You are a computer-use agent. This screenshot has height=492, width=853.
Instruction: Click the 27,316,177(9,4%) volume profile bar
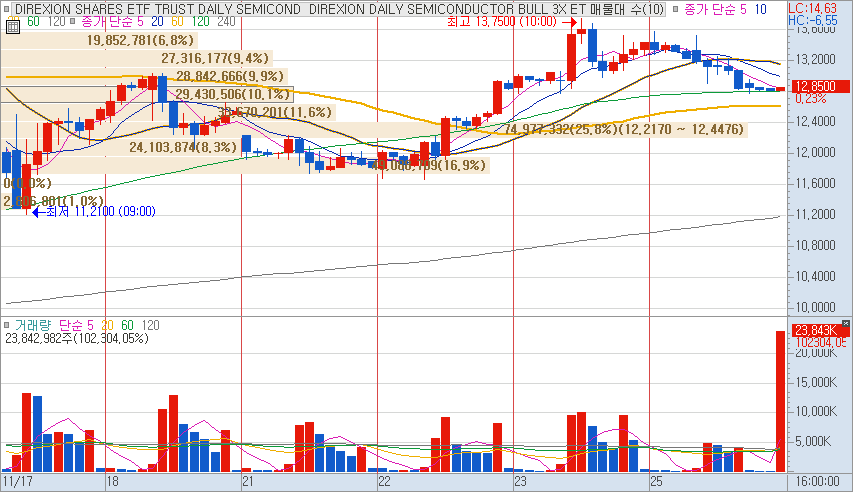tap(136, 58)
